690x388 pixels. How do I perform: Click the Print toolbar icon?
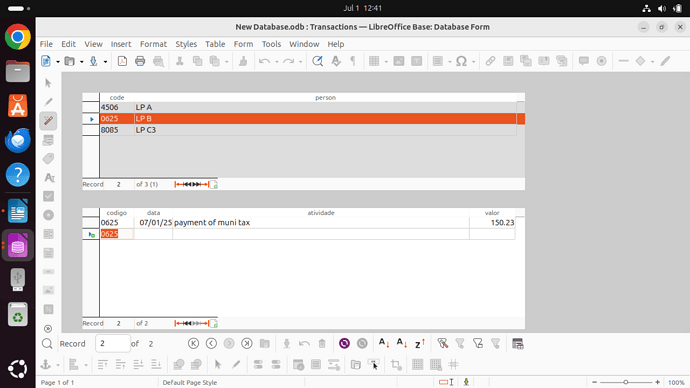coord(140,61)
